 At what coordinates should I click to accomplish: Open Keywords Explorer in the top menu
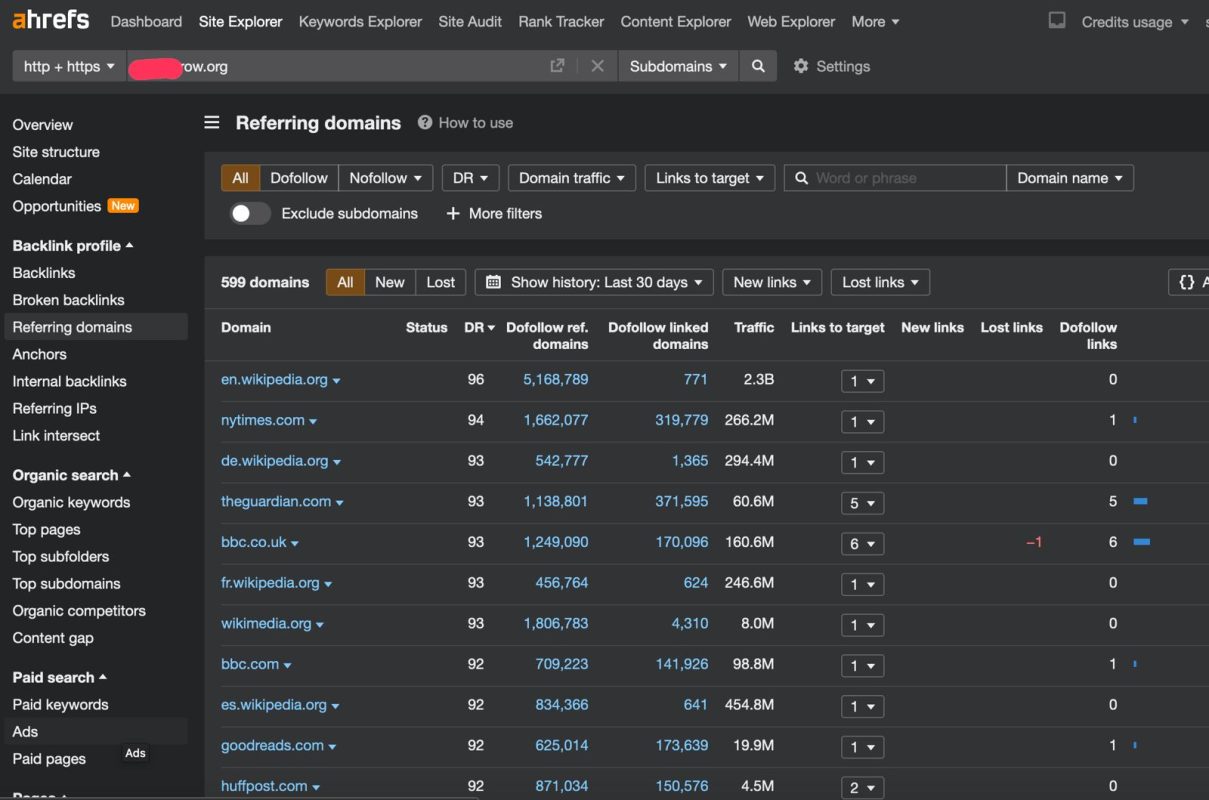[360, 21]
